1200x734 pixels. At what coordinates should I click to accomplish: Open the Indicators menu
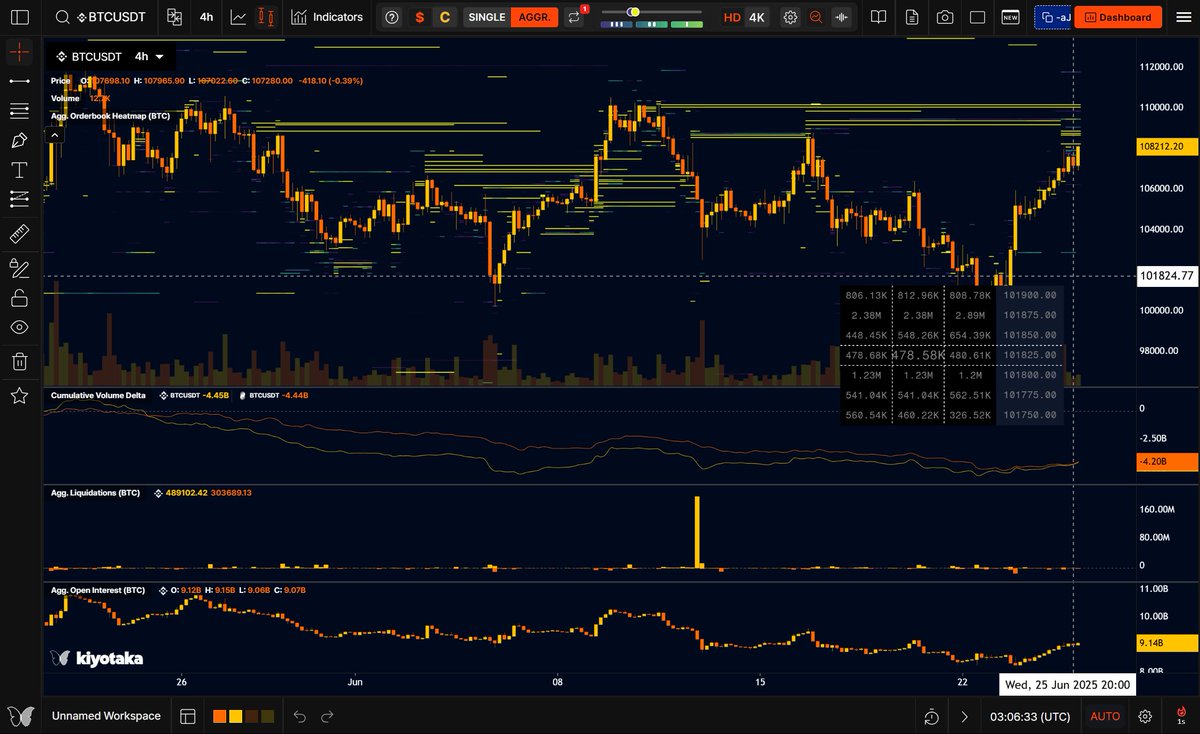(x=327, y=17)
